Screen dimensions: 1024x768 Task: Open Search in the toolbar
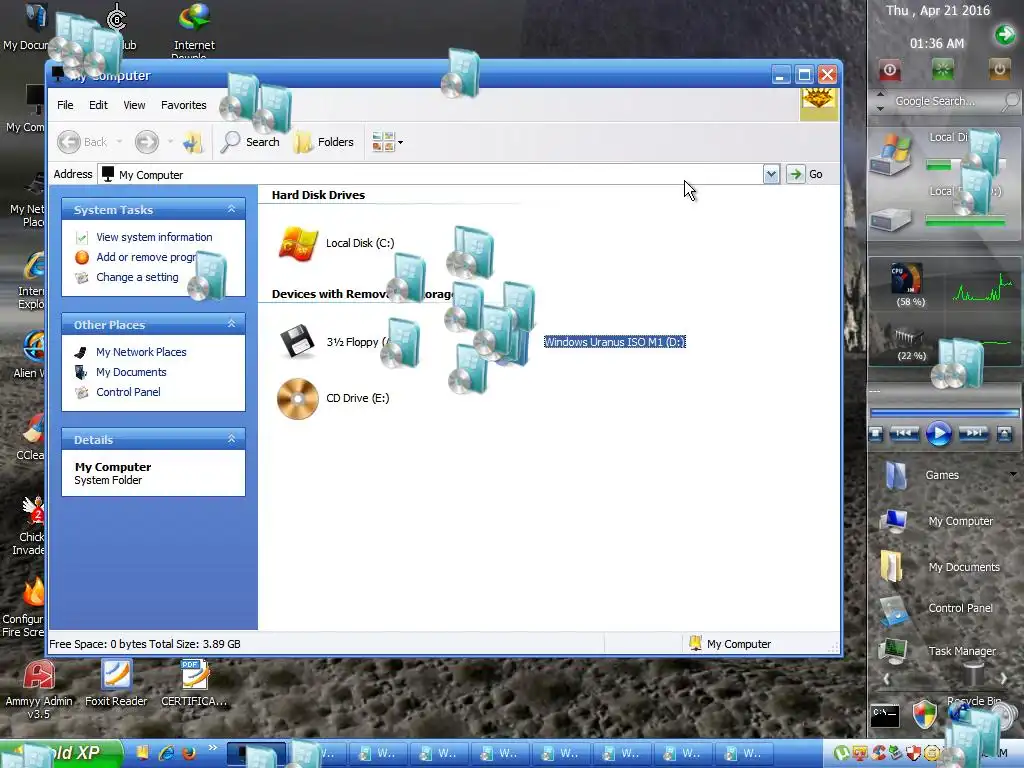[x=250, y=142]
